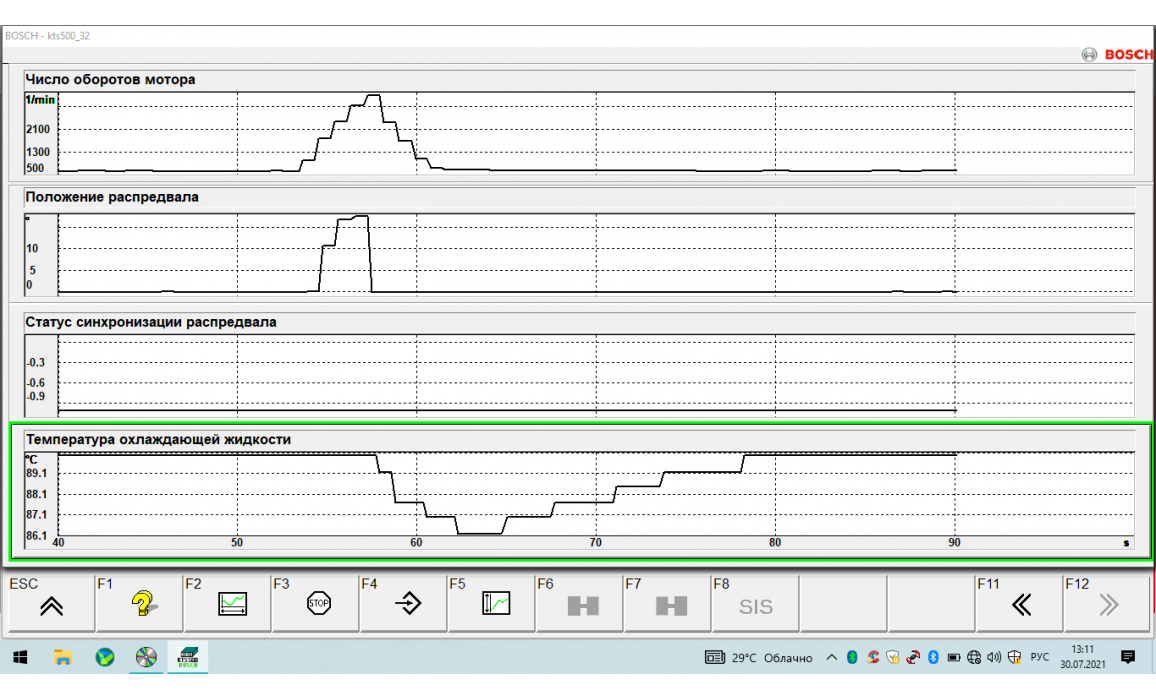Stop recording with F3 STOP icon
Viewport: 1156px width, 700px height.
point(316,604)
